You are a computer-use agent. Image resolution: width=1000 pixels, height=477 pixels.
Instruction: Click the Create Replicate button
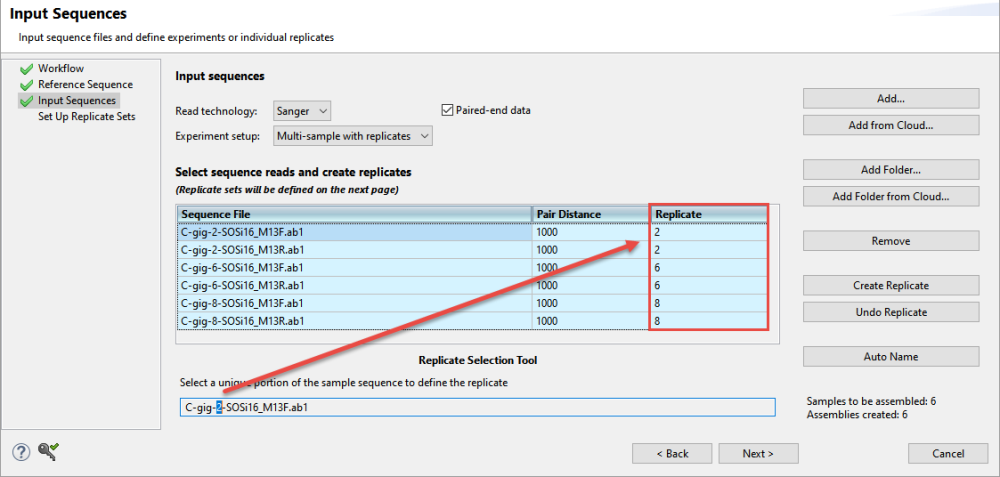891,286
